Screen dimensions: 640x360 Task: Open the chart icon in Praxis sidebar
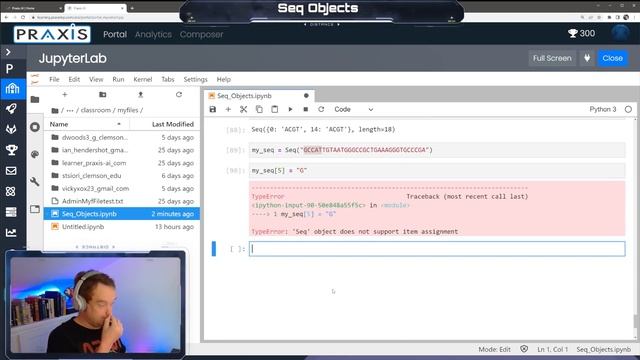pyautogui.click(x=11, y=233)
